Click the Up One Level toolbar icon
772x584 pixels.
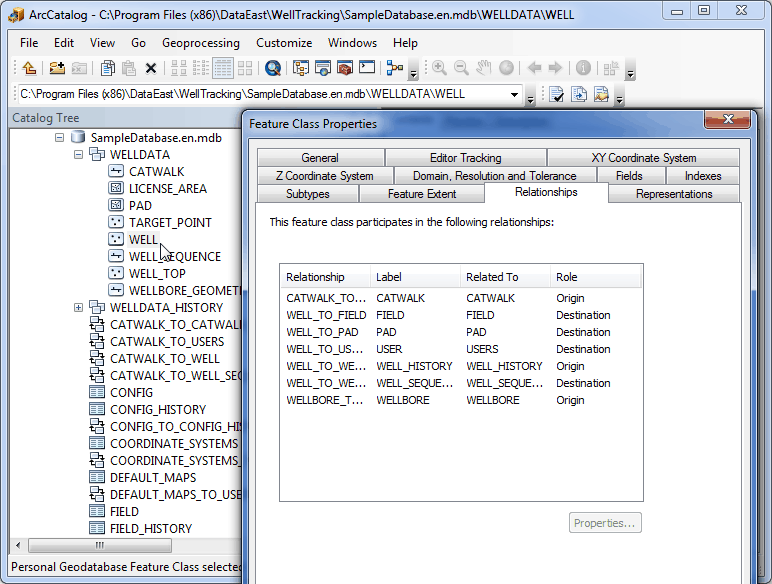point(30,68)
